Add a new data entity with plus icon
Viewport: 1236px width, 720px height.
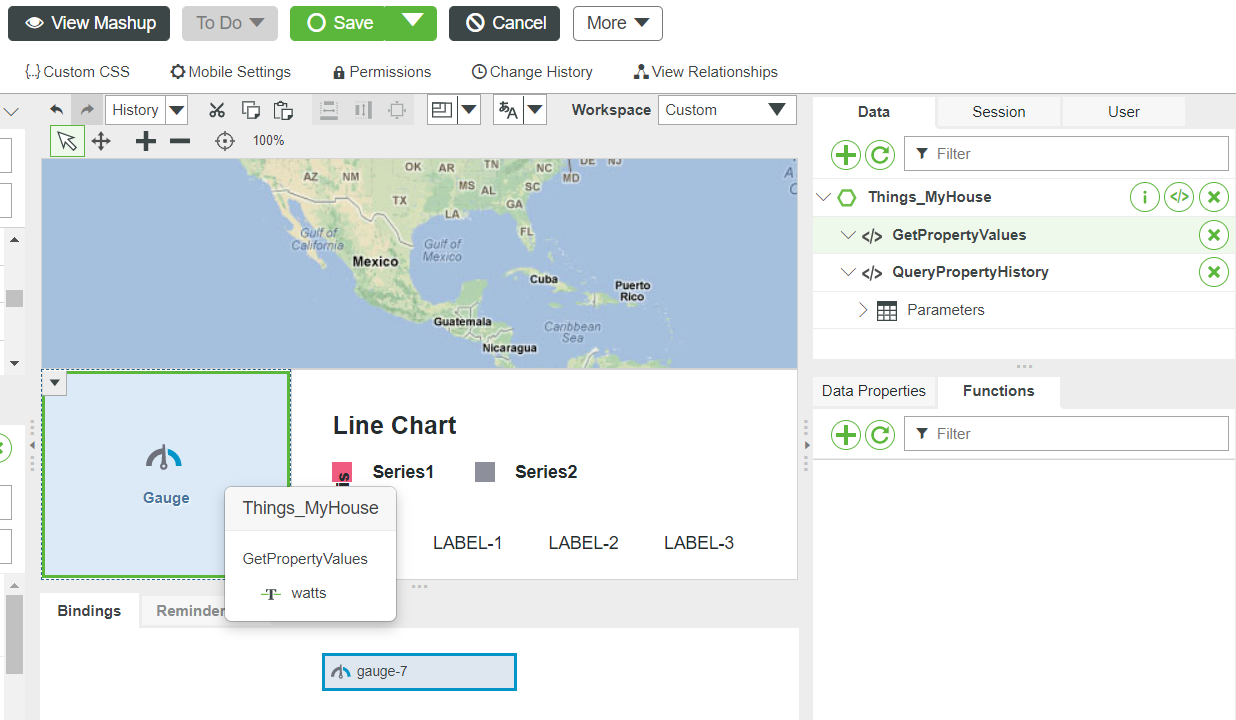(845, 155)
